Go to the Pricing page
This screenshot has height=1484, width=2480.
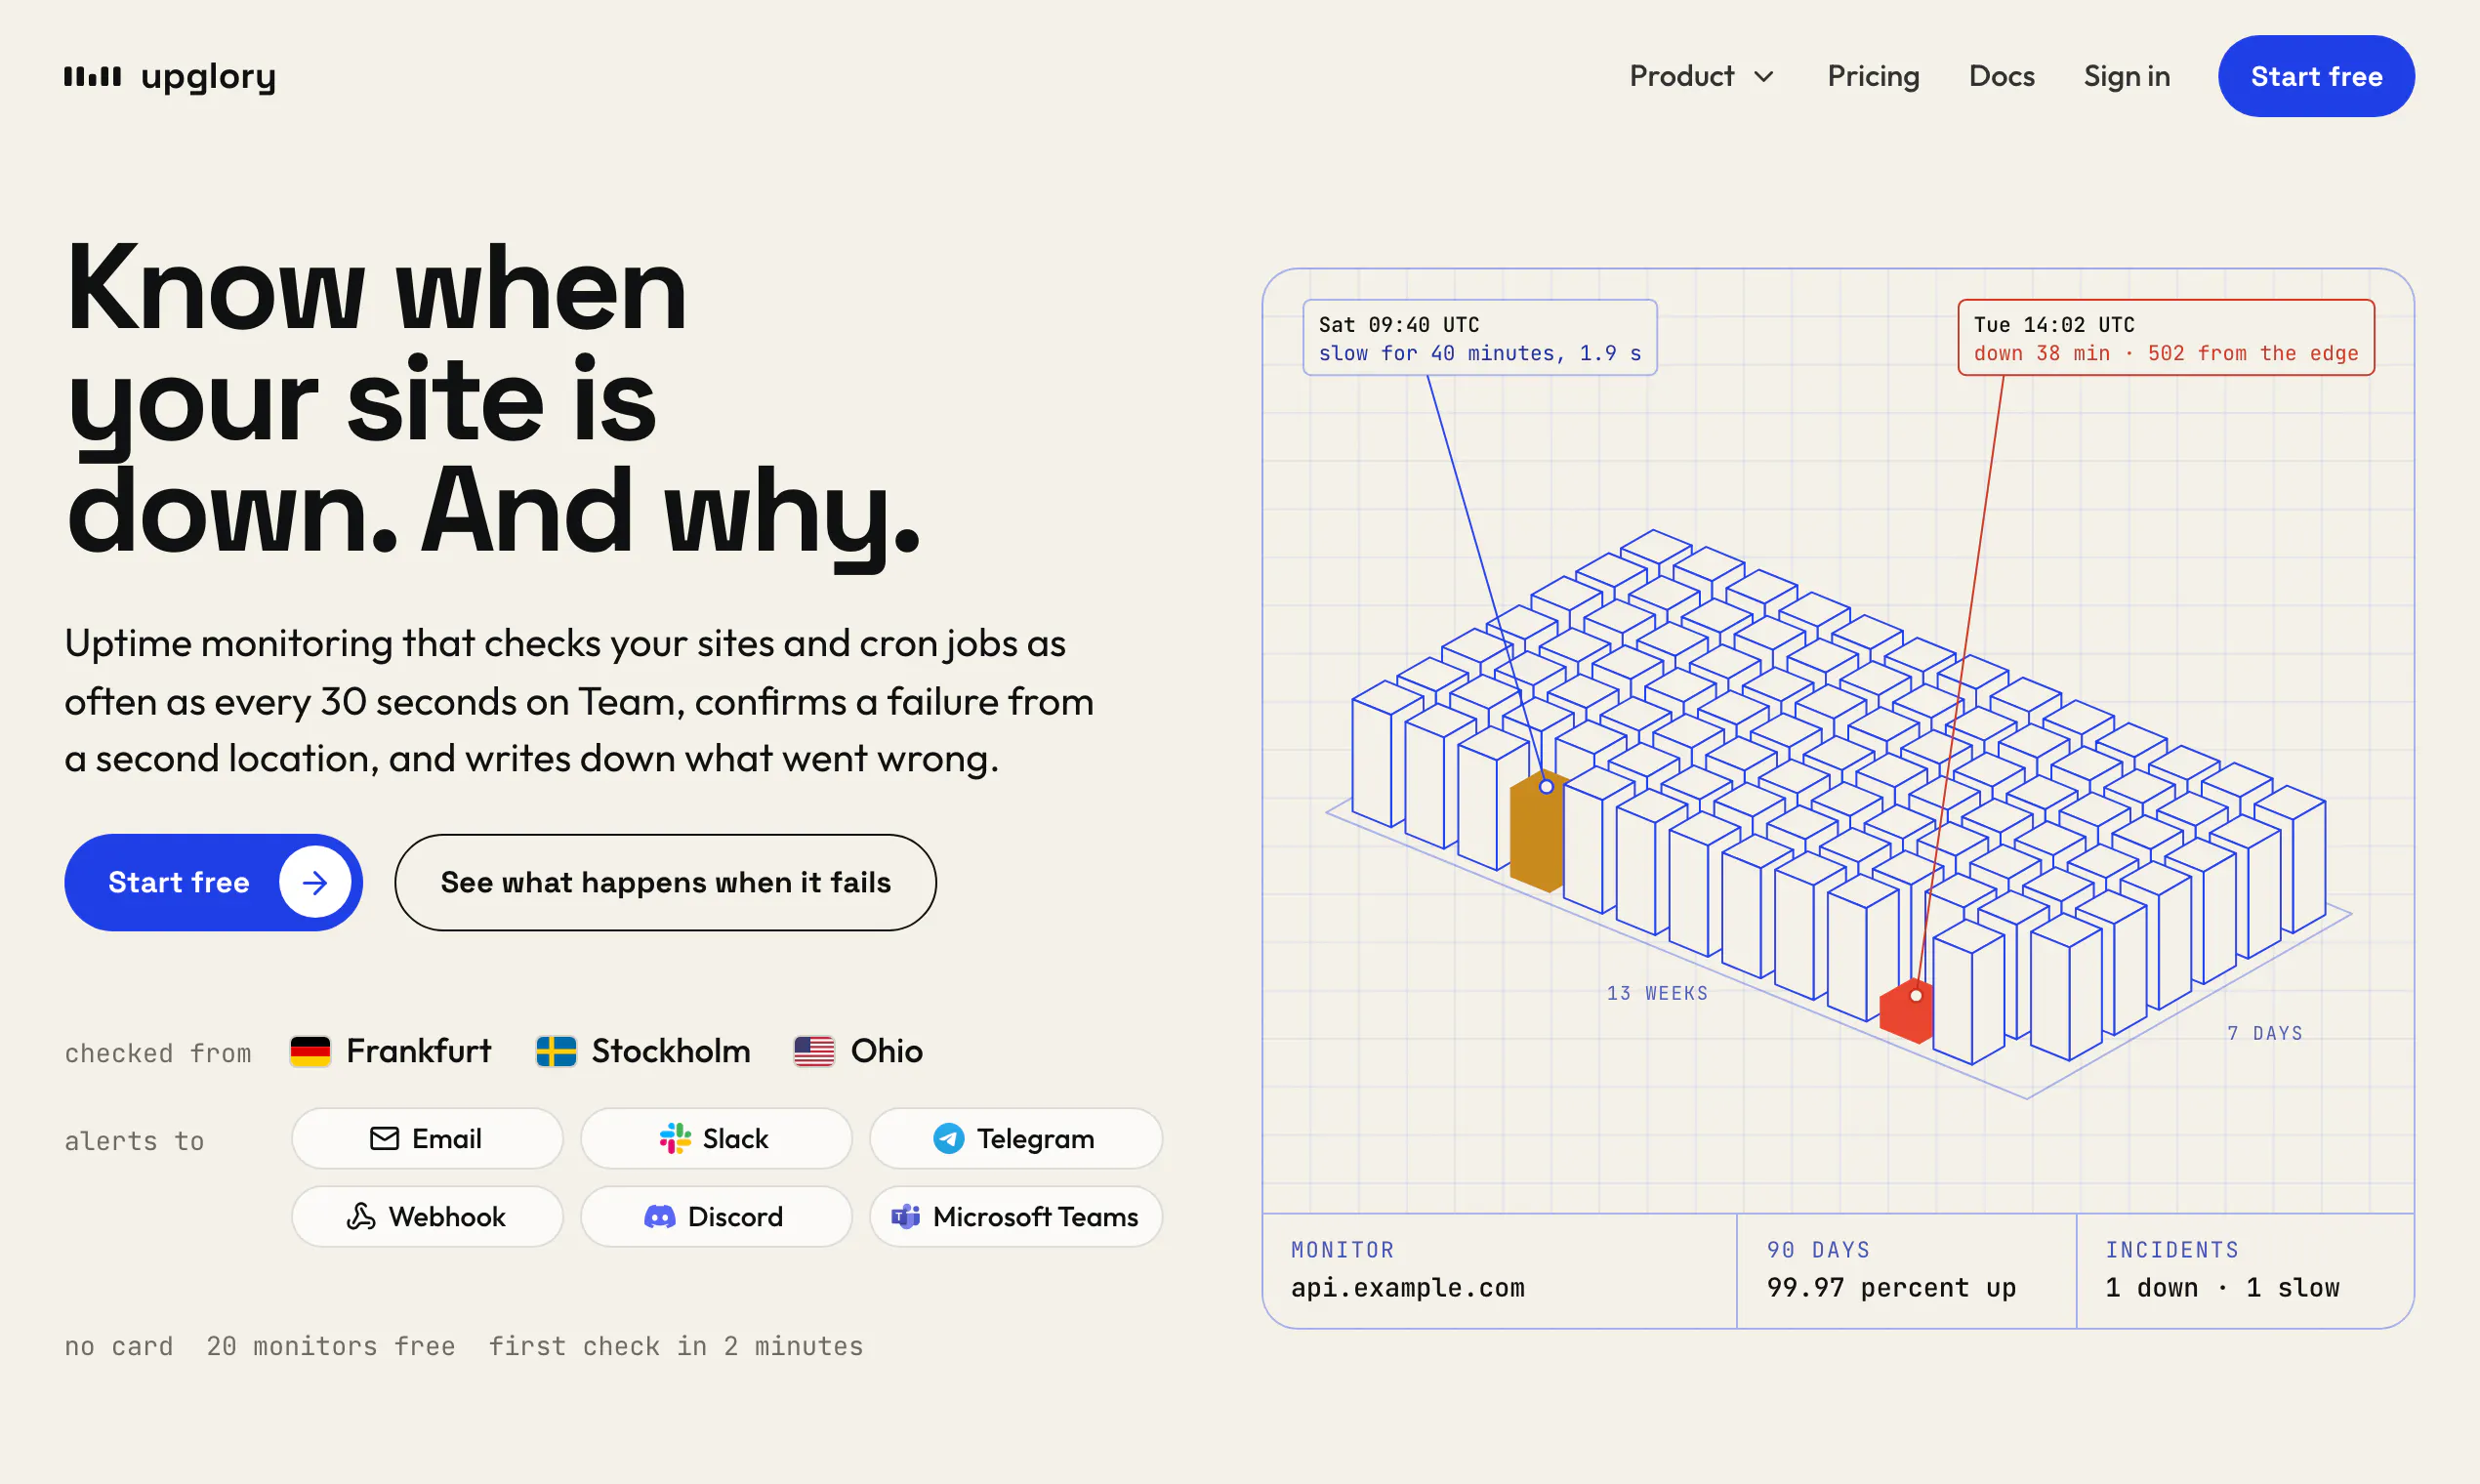(x=1873, y=76)
